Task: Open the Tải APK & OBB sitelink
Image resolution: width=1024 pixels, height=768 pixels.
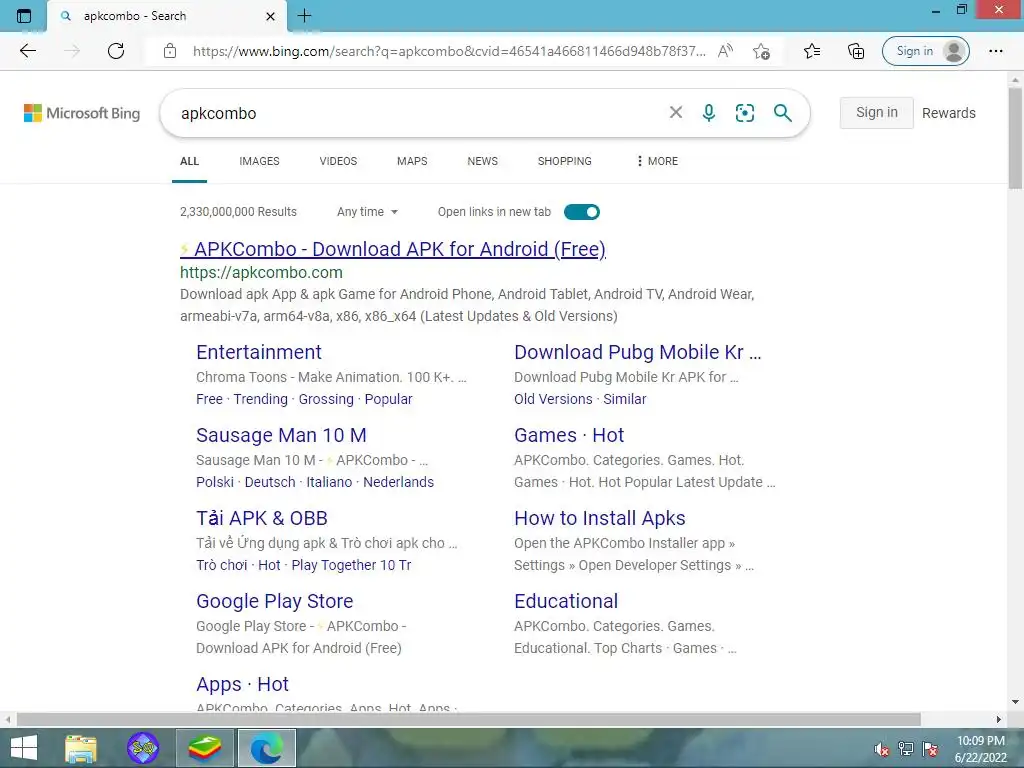Action: coord(261,518)
